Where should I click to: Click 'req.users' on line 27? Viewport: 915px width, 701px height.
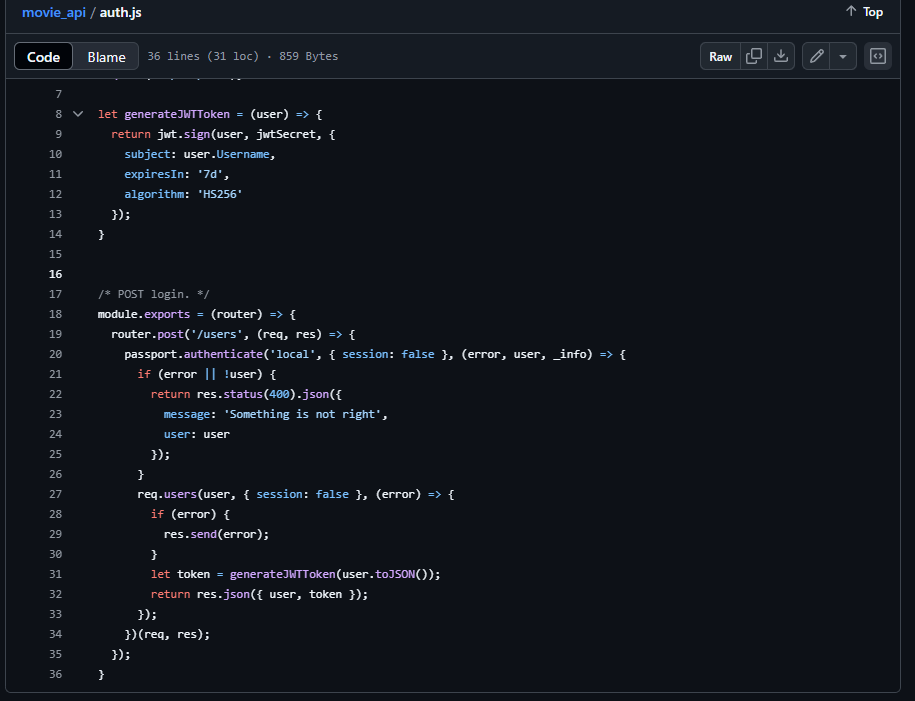pos(167,494)
